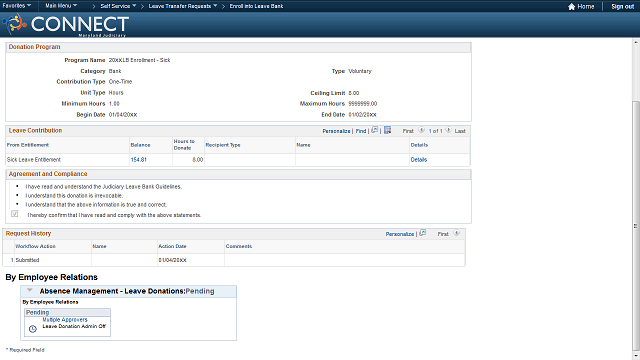Click Find in Leave Contribution
The image size is (640, 360).
click(x=361, y=131)
